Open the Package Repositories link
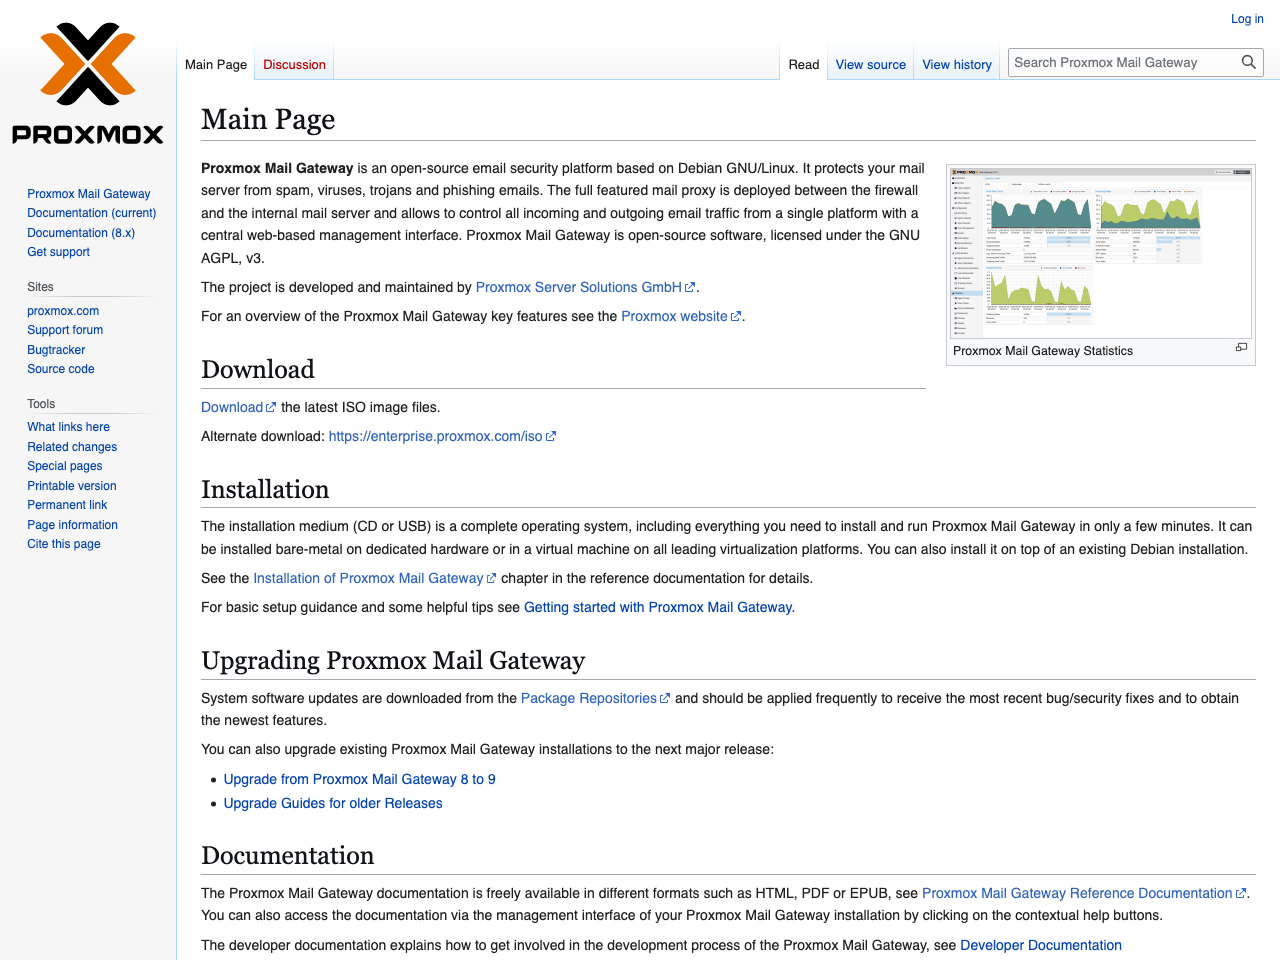The height and width of the screenshot is (960, 1280). point(588,698)
